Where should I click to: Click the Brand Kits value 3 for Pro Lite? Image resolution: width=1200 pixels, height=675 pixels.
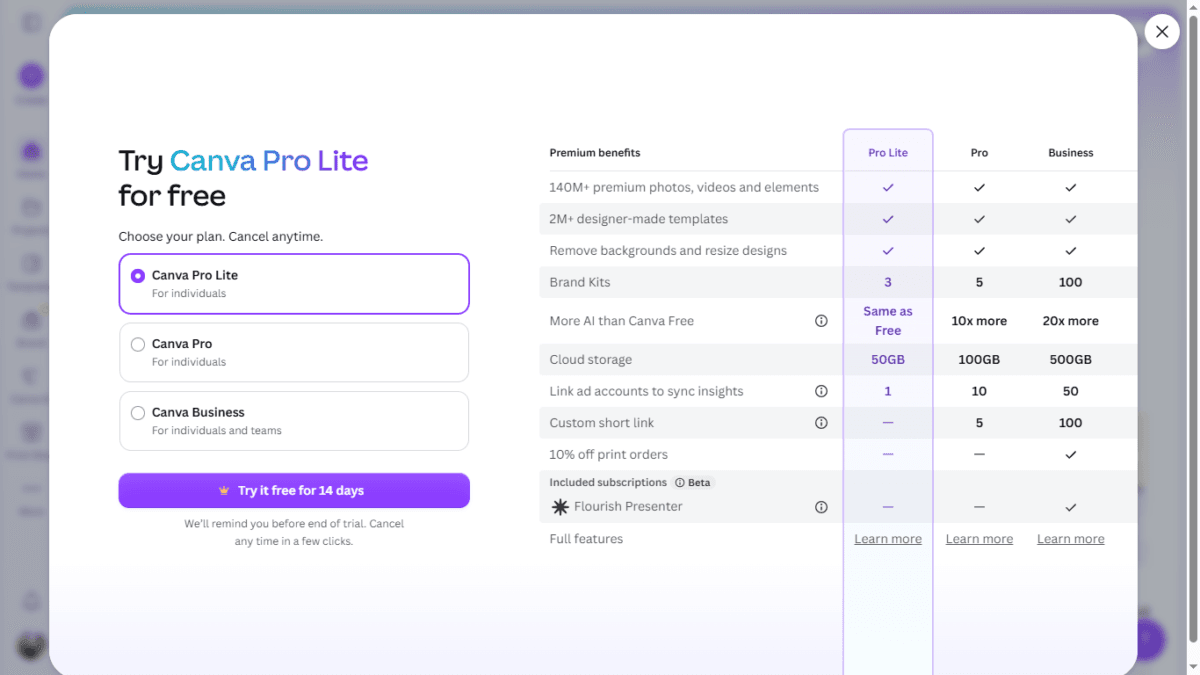888,282
